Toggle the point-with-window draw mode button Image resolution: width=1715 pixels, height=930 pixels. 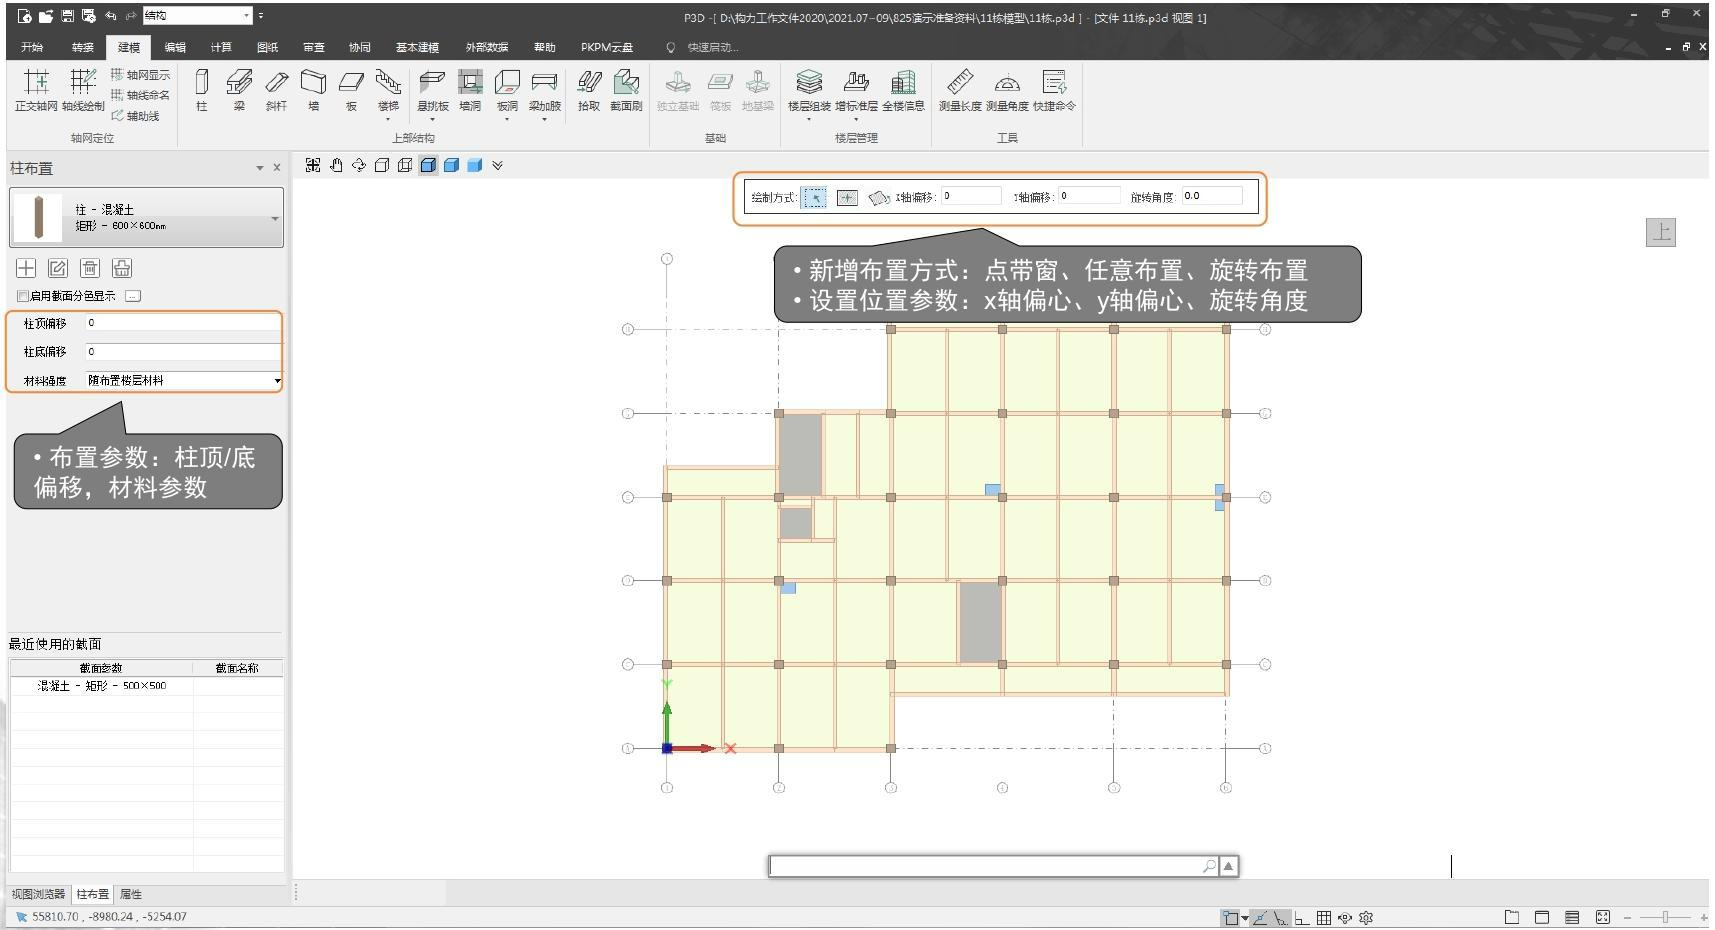click(815, 198)
